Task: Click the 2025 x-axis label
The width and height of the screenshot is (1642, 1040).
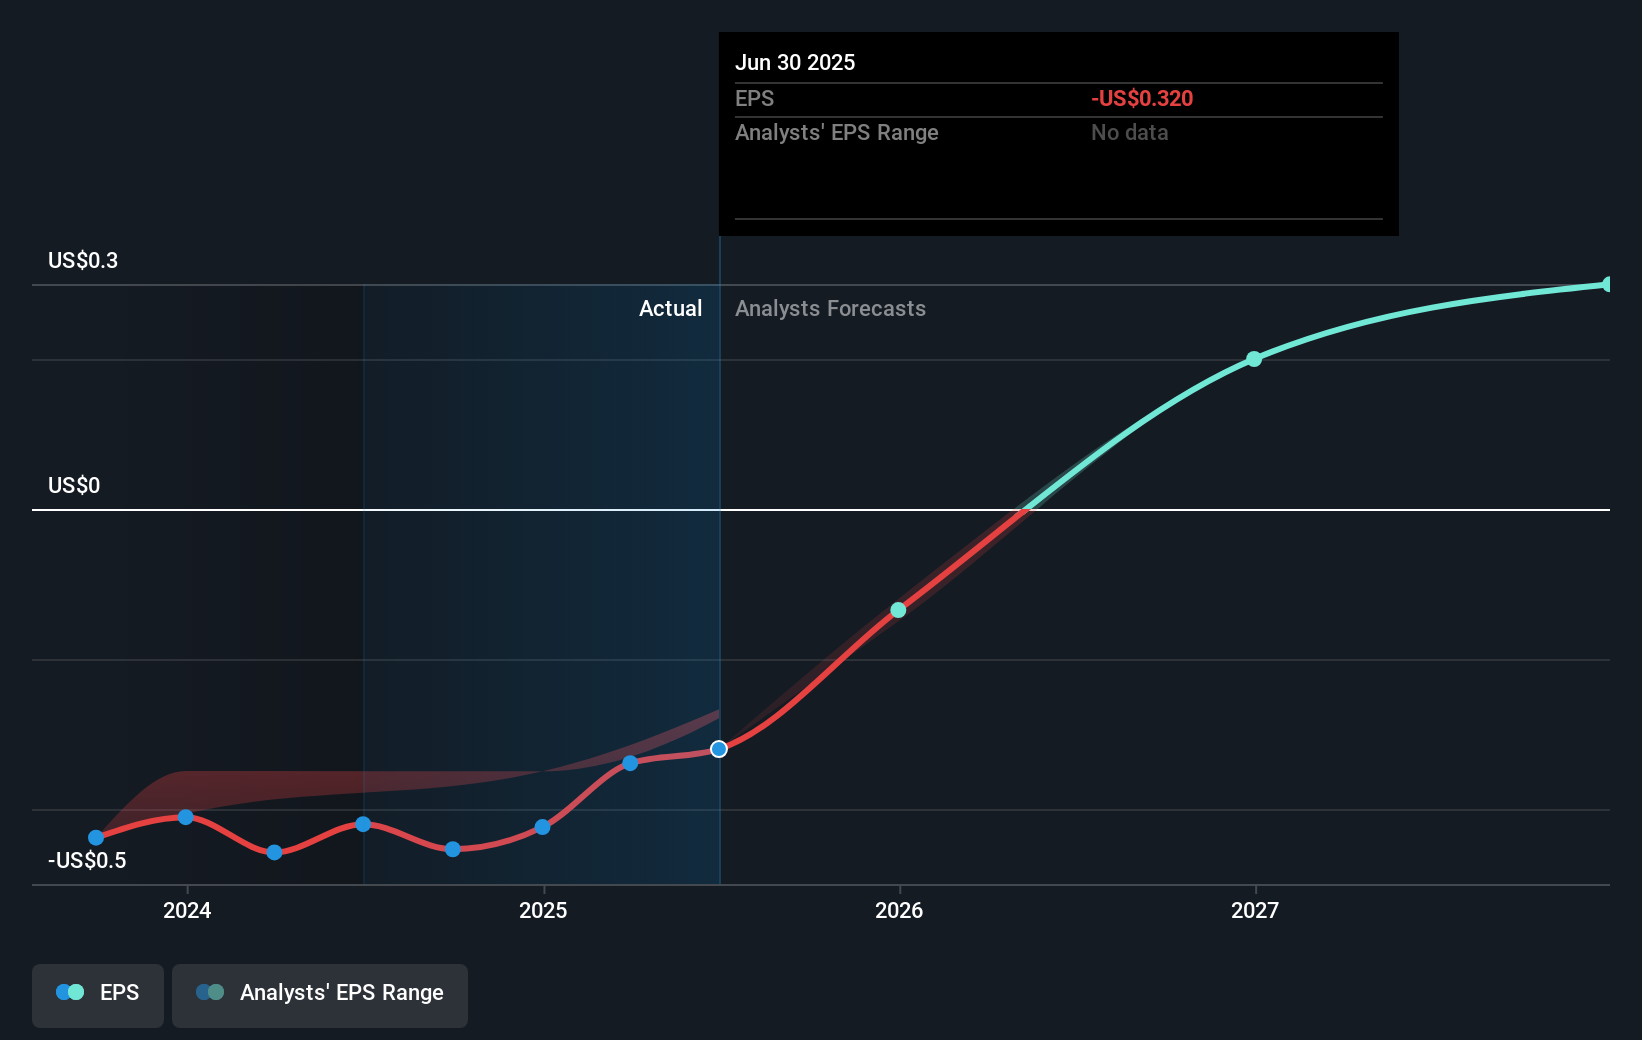Action: [x=543, y=910]
